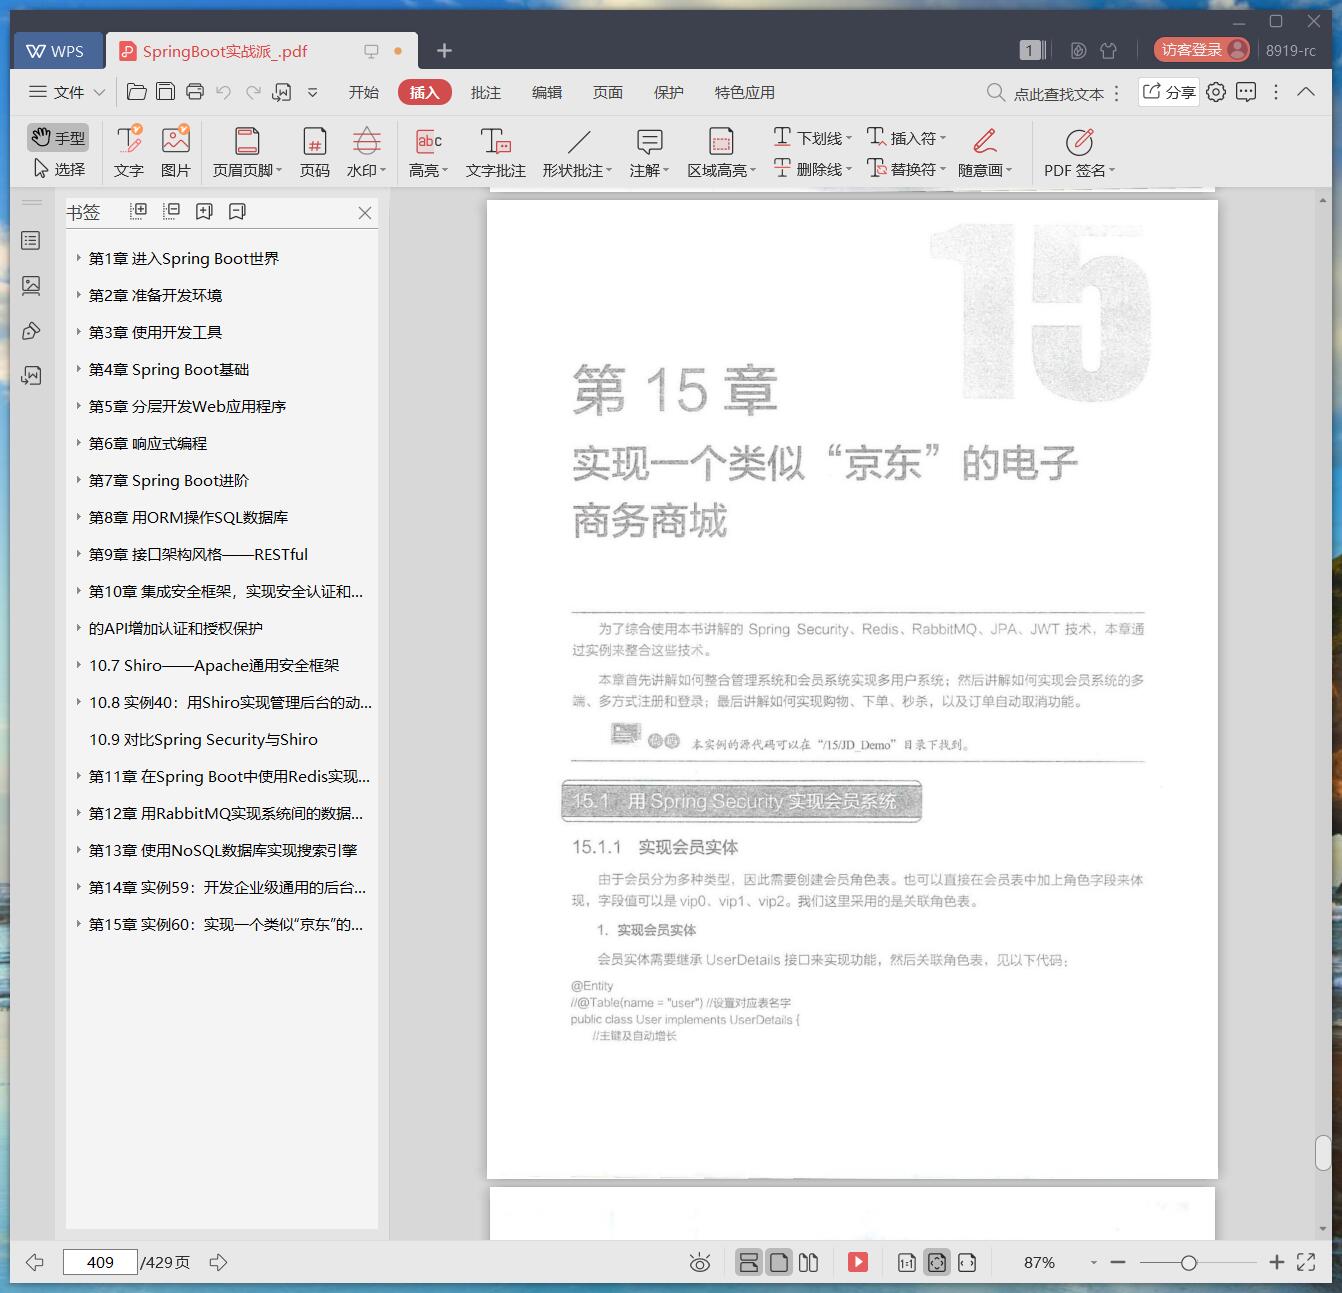Apply the underline tool
Viewport: 1342px width, 1293px height.
812,138
